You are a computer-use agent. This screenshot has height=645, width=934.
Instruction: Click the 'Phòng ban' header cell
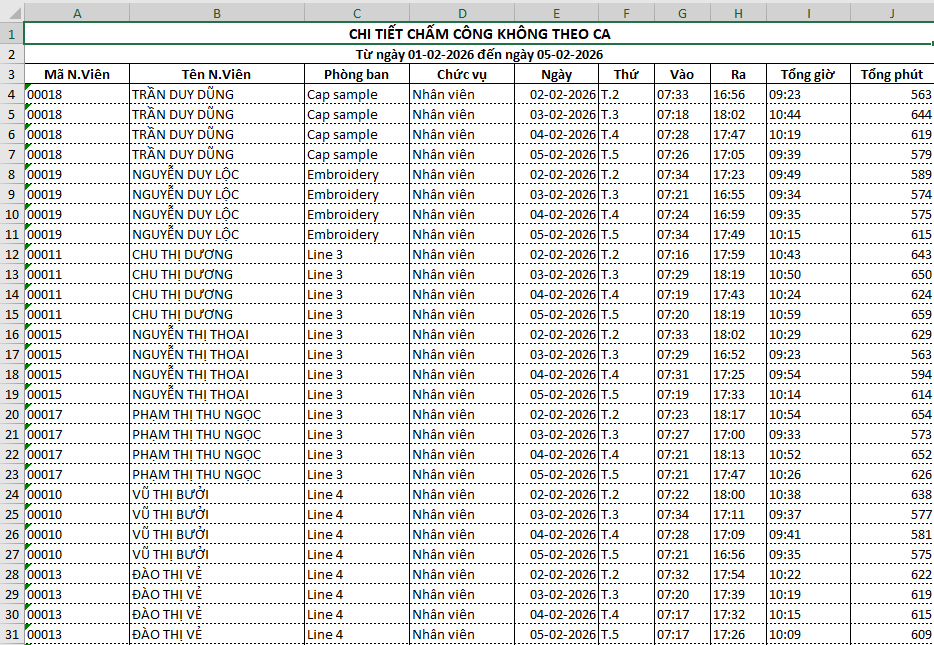(x=357, y=74)
